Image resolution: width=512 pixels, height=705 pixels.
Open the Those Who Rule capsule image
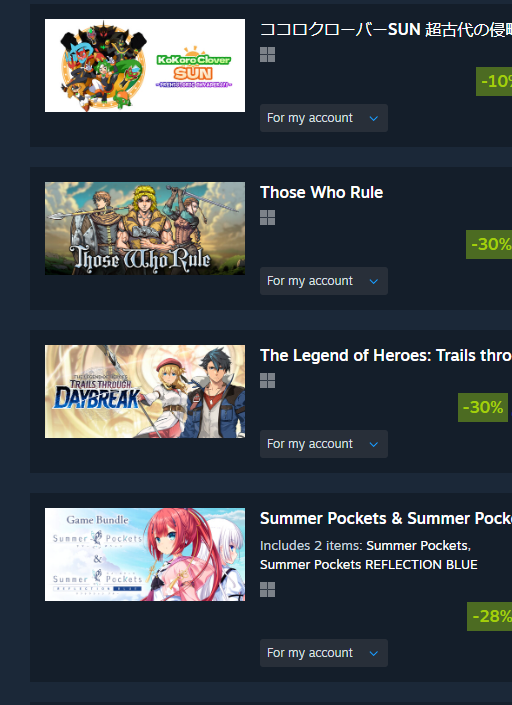(x=145, y=228)
